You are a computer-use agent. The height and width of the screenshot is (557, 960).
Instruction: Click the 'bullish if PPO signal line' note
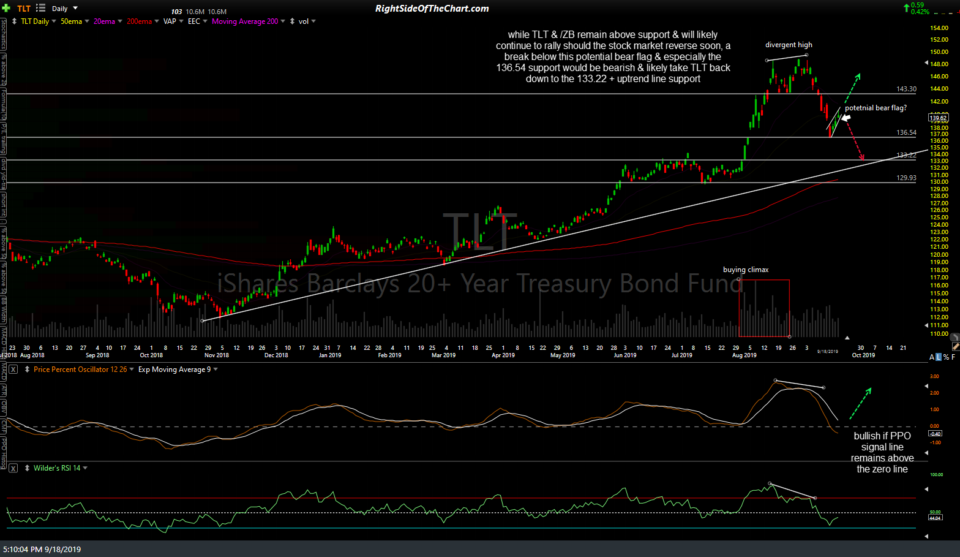pyautogui.click(x=882, y=453)
